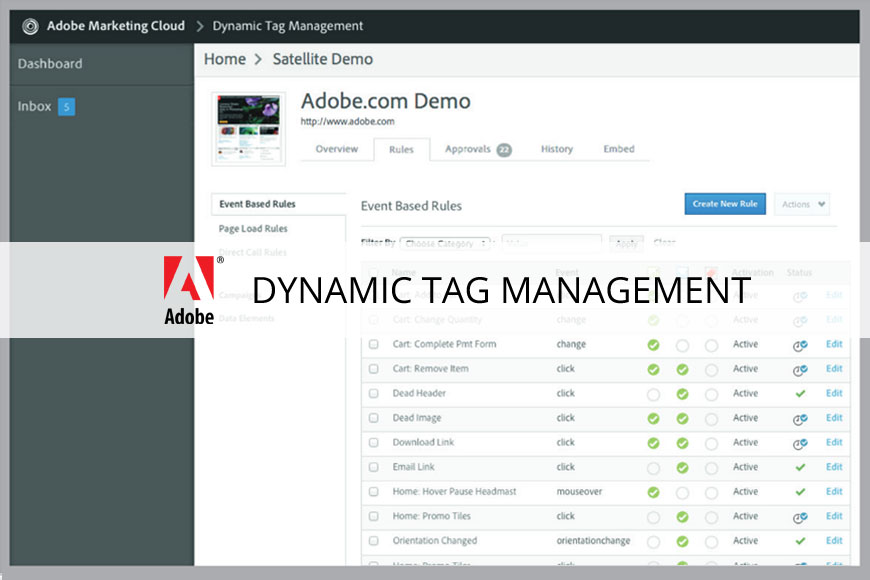Open the History tab
870x580 pixels.
(x=557, y=149)
